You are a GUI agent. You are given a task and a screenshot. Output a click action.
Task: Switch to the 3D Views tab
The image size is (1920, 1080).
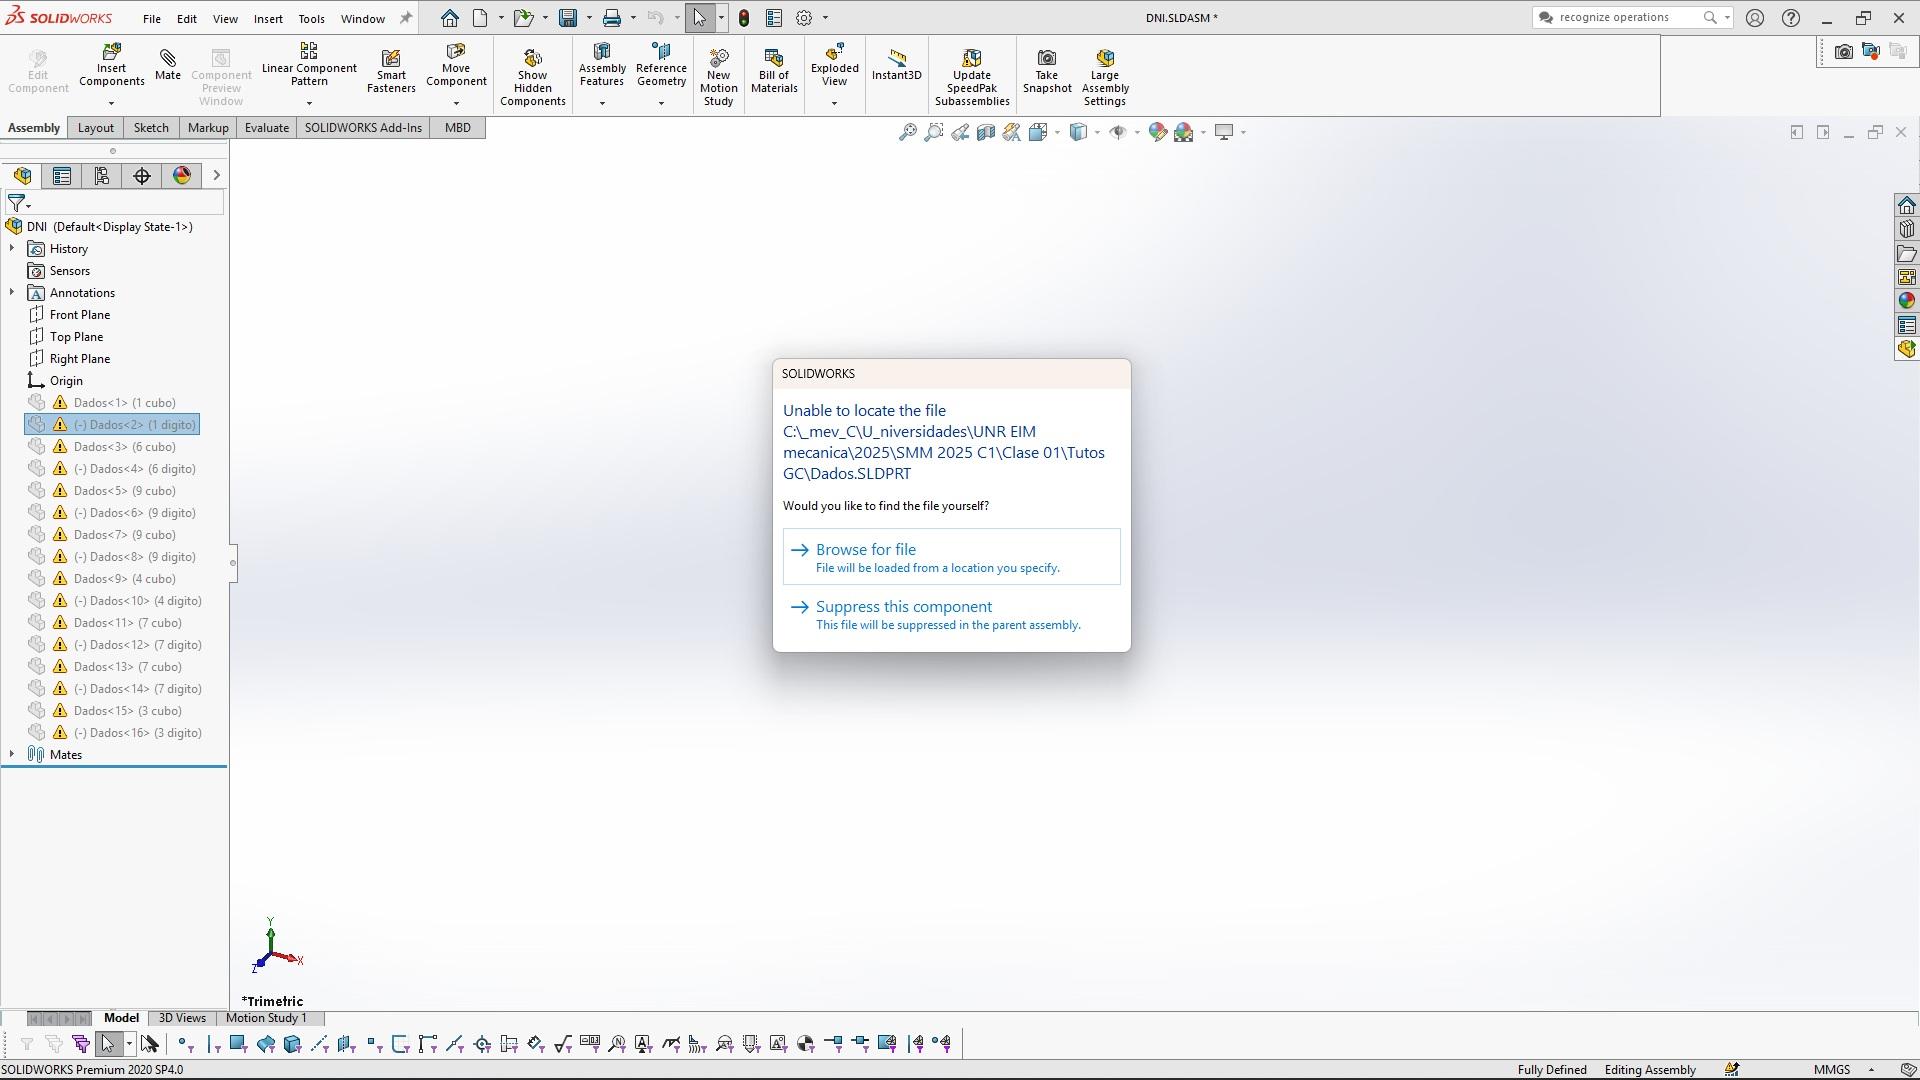click(x=182, y=1018)
